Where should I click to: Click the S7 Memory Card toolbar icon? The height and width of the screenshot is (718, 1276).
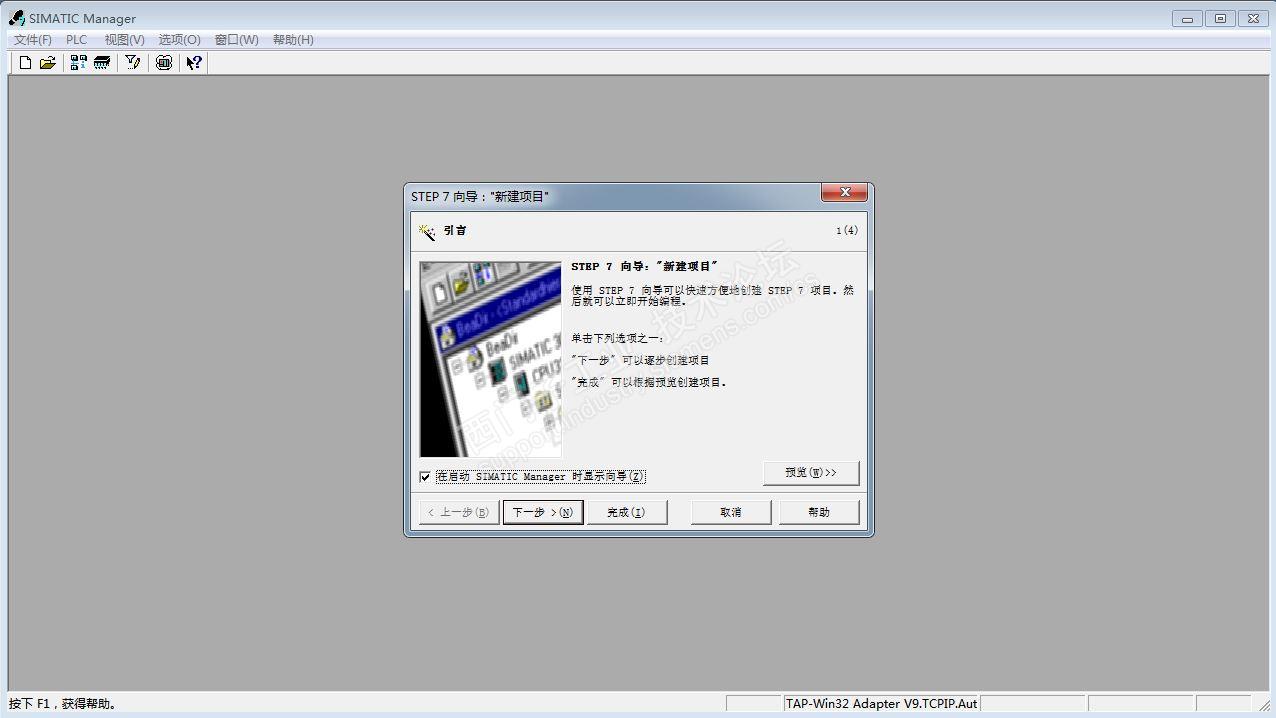tap(102, 63)
